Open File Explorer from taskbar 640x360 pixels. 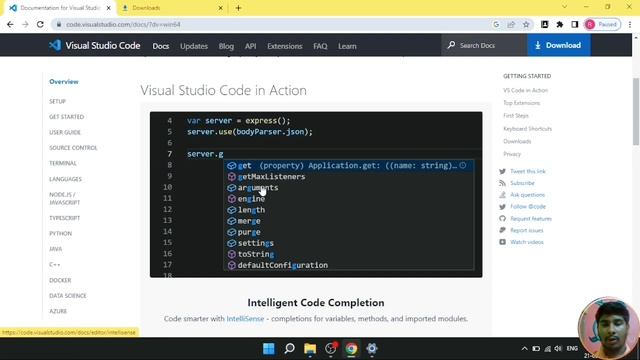pos(310,349)
